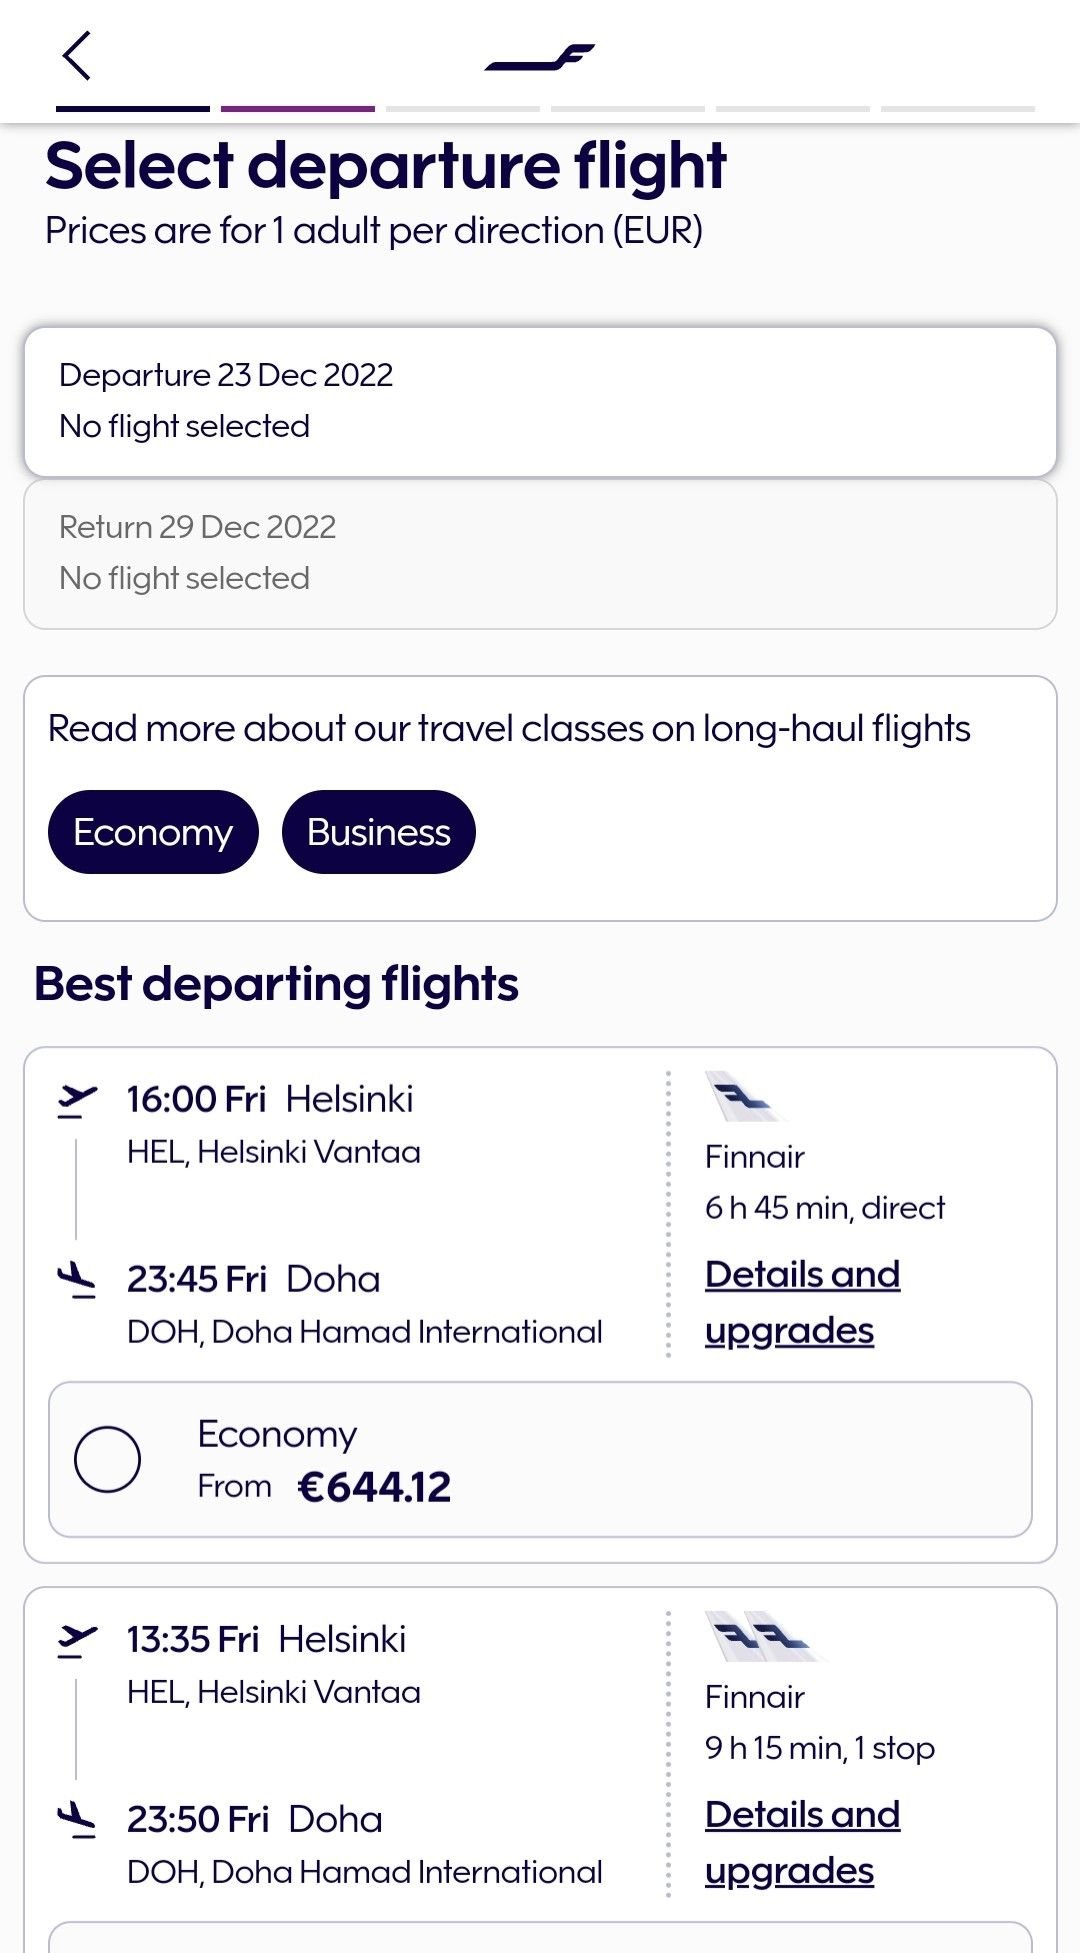Expand the Return 29 Dec 2022 card
Screen dimensions: 1080x1953
(x=540, y=552)
